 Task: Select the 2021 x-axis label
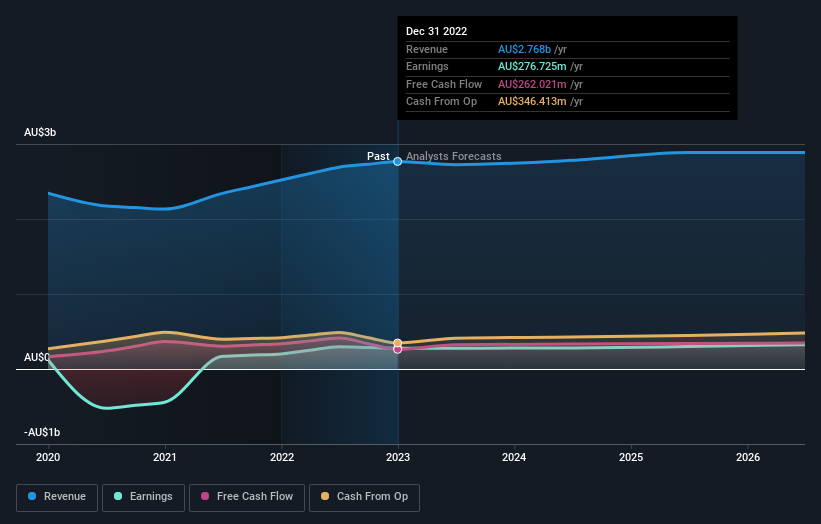pyautogui.click(x=165, y=457)
